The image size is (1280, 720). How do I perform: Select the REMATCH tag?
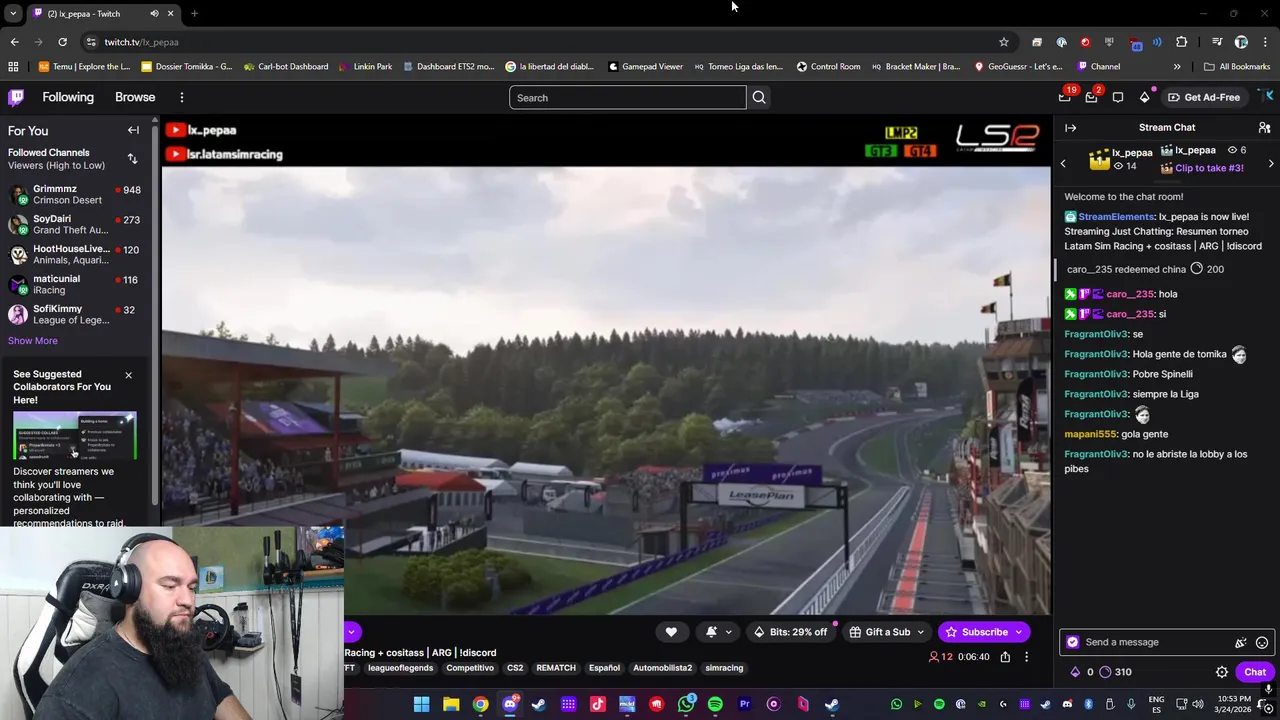556,668
